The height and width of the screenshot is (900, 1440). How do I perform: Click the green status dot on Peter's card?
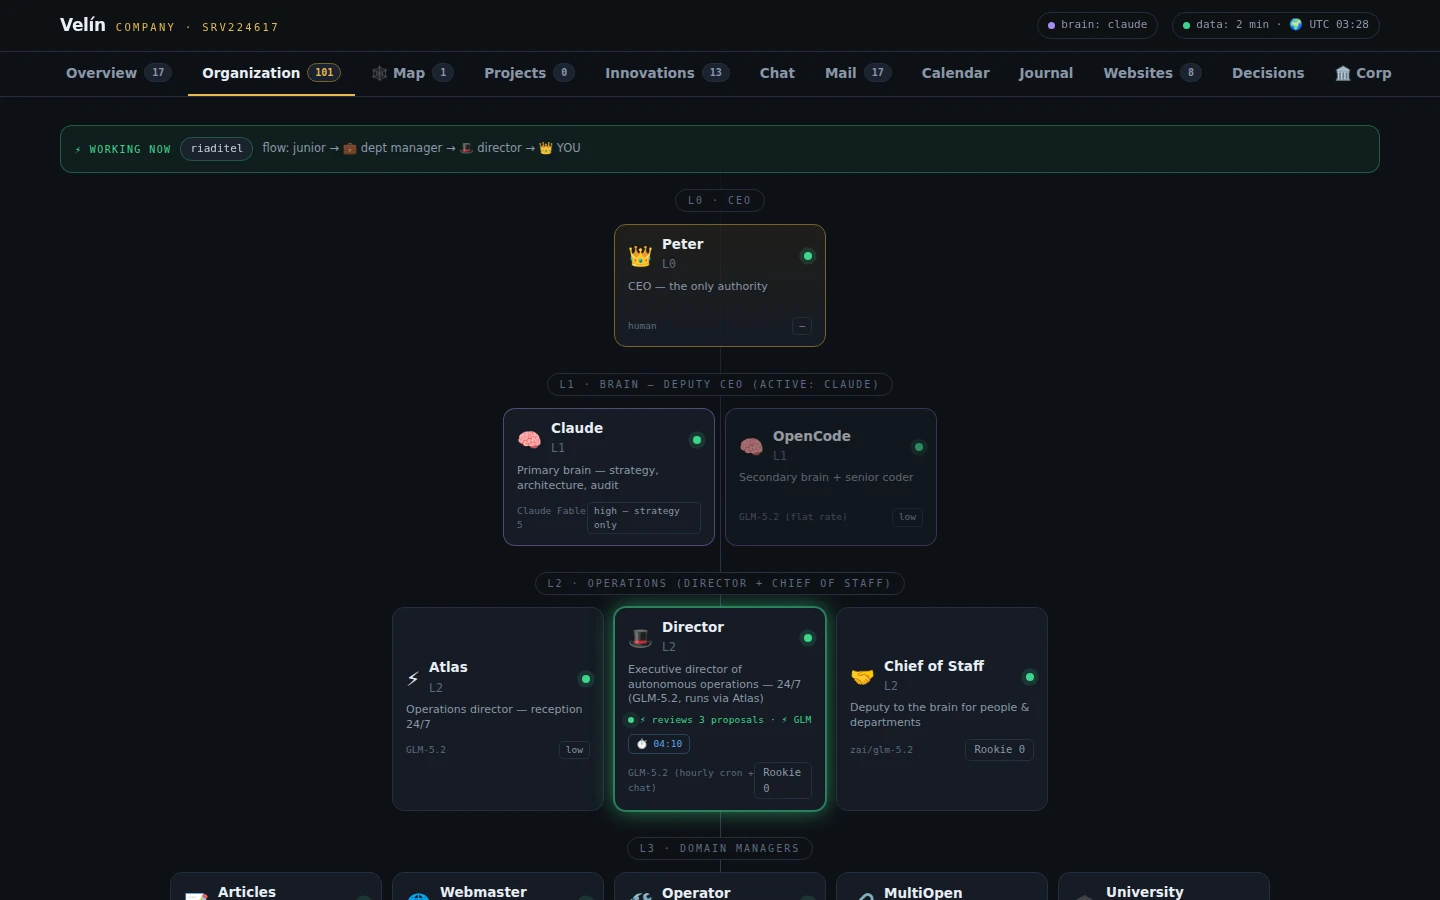[x=808, y=256]
